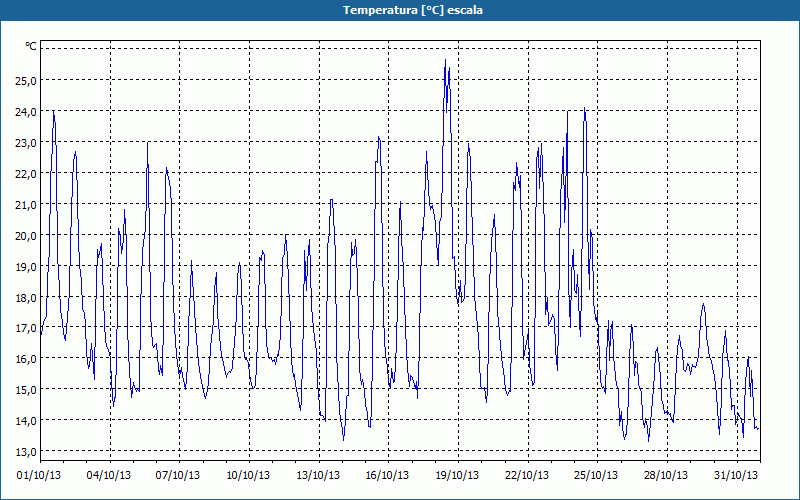The image size is (800, 500).
Task: Click the 25/10/13 date label
Action: [x=596, y=475]
